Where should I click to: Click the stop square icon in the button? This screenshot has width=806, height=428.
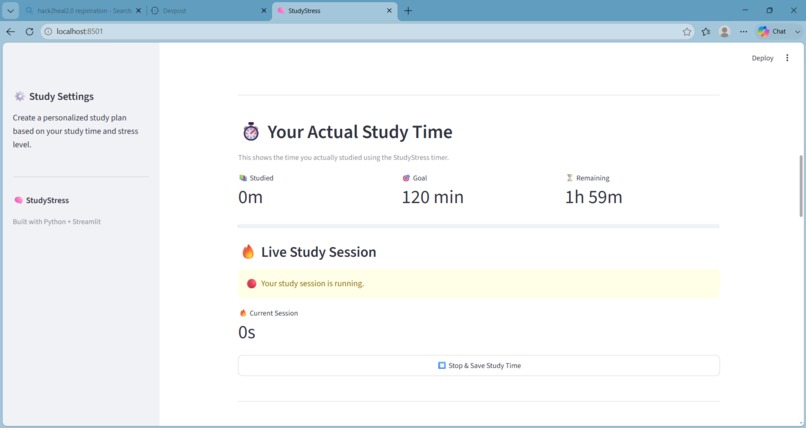pos(442,365)
